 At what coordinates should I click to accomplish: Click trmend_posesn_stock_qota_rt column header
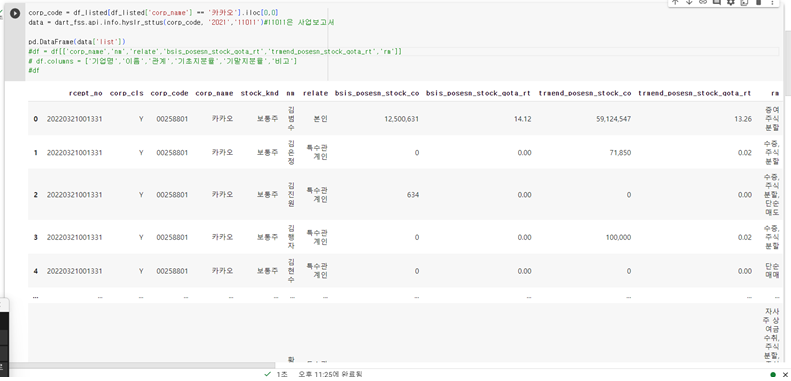[695, 93]
